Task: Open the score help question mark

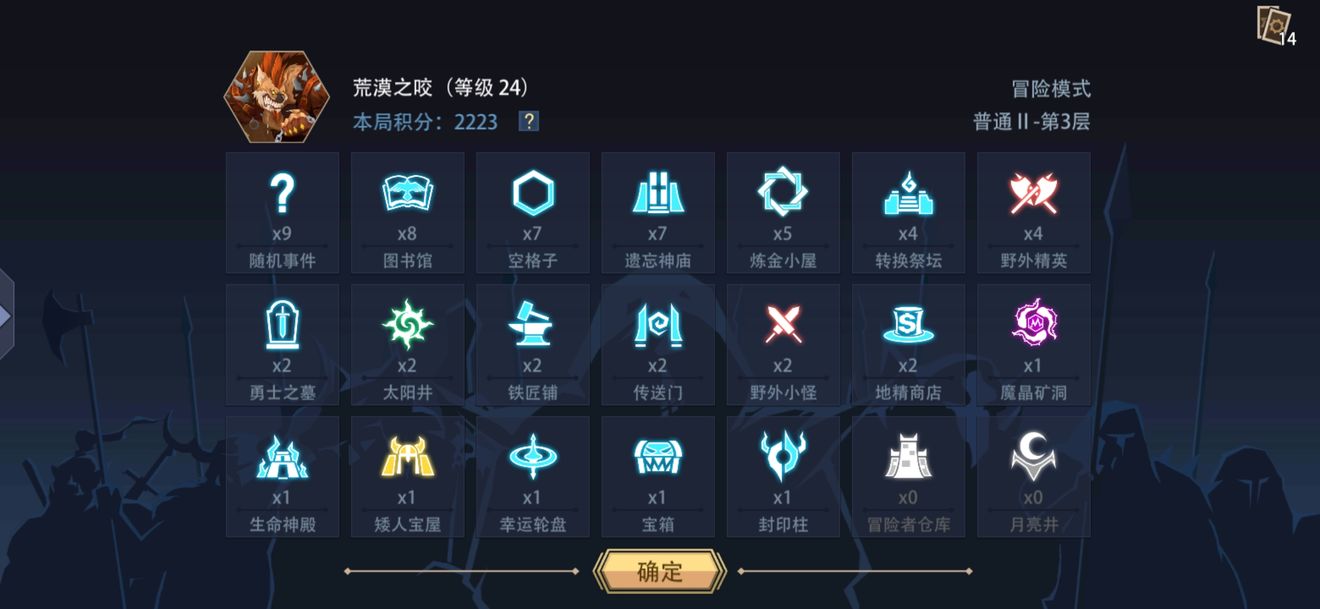Action: coord(529,122)
